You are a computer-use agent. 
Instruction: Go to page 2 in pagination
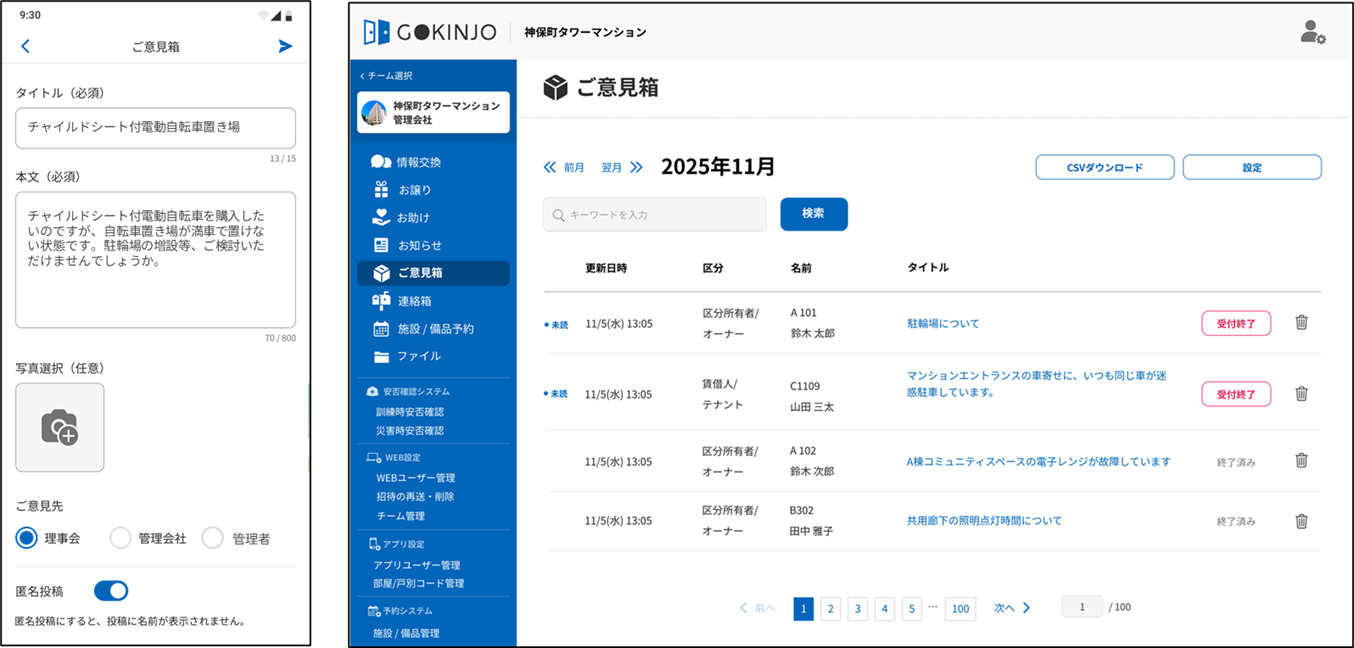[830, 609]
